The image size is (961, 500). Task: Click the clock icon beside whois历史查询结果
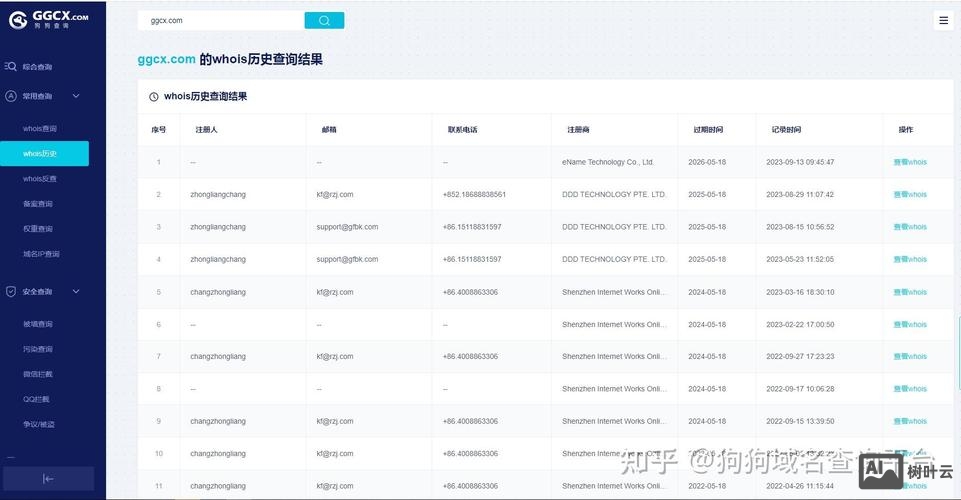[x=154, y=97]
